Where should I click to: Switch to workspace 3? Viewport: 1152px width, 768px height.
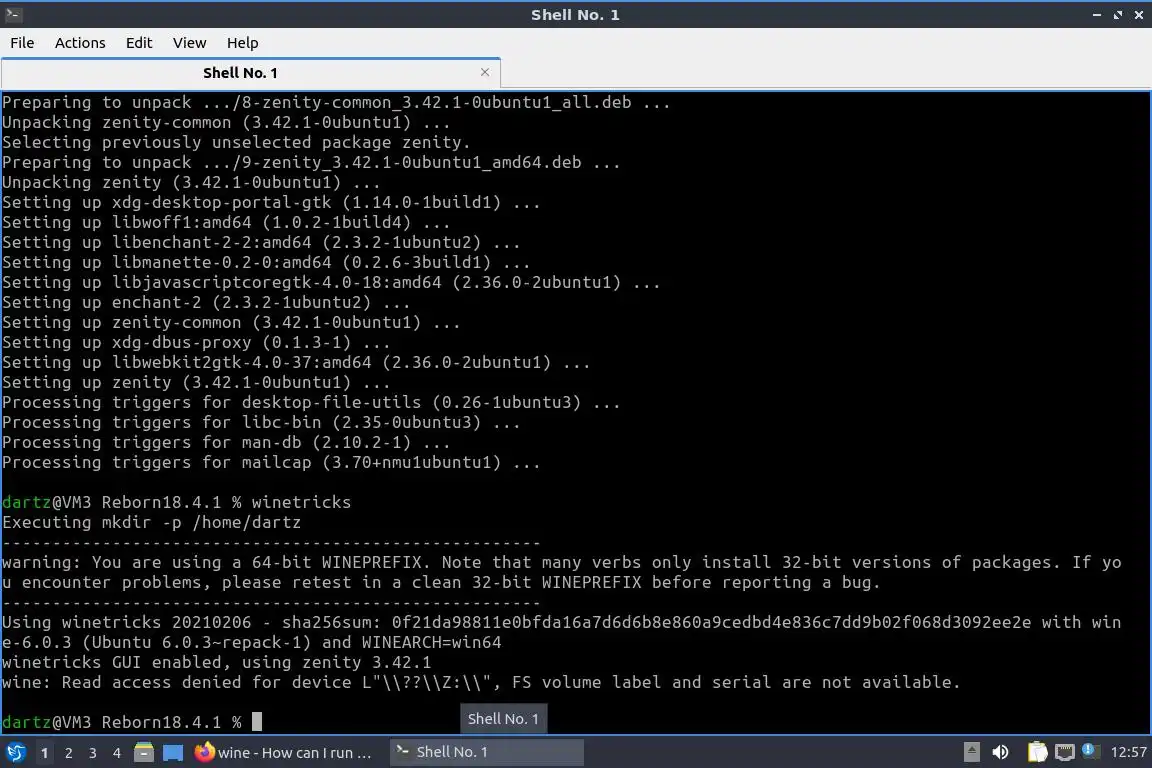tap(93, 753)
